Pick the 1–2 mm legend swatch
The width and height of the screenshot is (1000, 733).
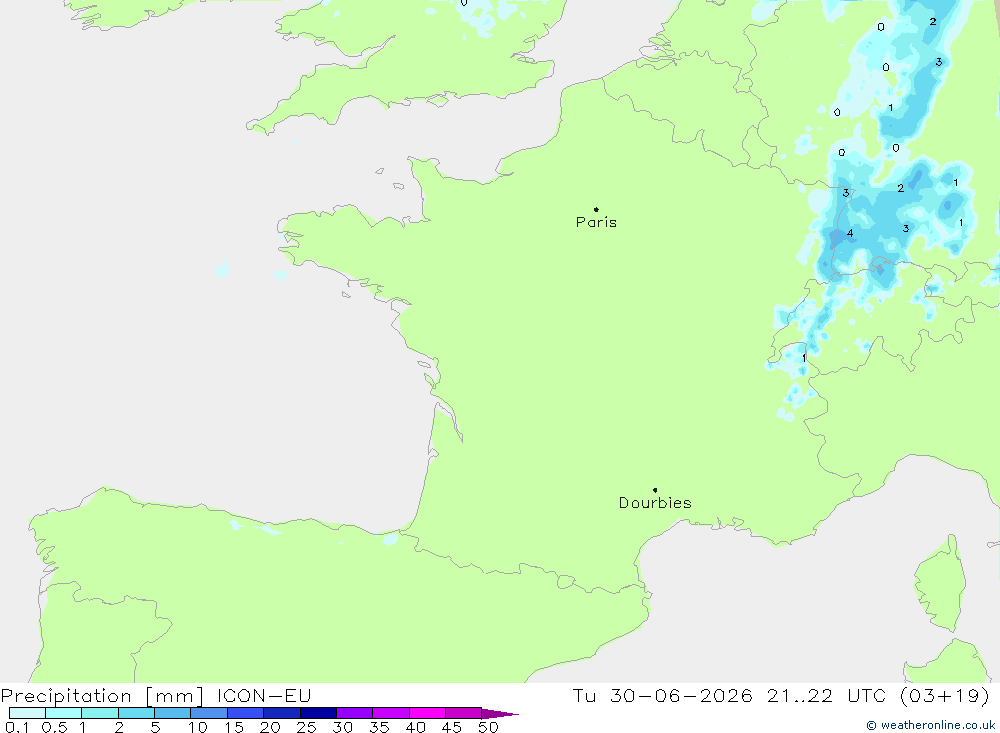[99, 713]
